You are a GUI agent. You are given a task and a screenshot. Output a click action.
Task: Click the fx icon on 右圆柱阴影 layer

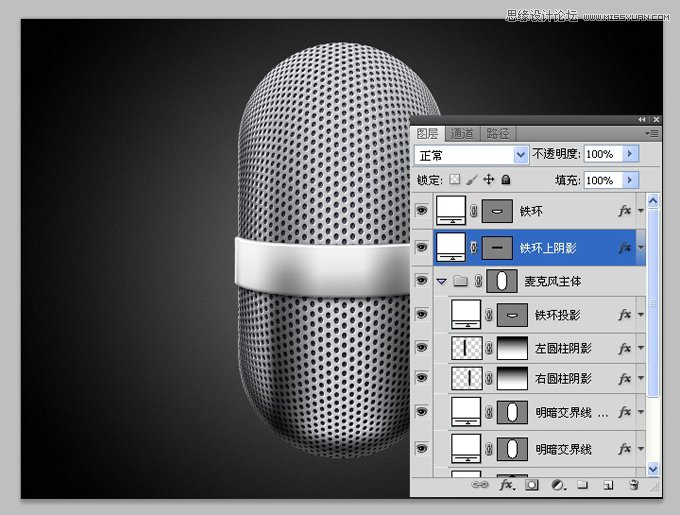click(624, 378)
